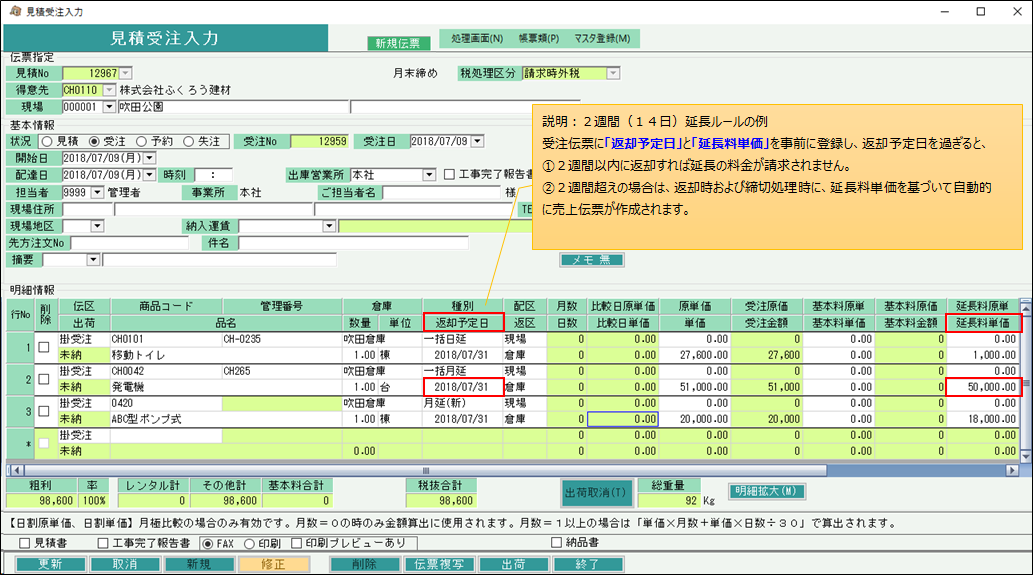Viewport: 1033px width, 575px height.
Task: Expand the 出庫営業所 dropdown
Action: 429,175
